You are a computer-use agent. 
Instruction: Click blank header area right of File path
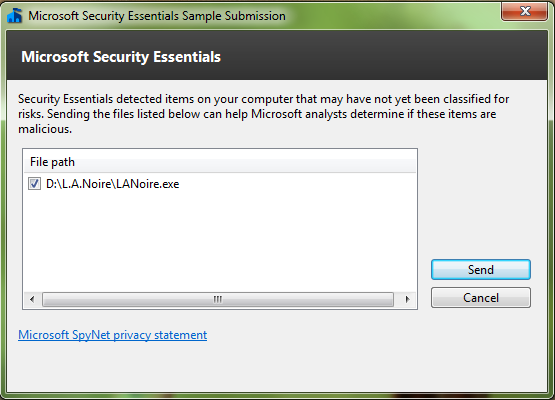tap(244, 162)
